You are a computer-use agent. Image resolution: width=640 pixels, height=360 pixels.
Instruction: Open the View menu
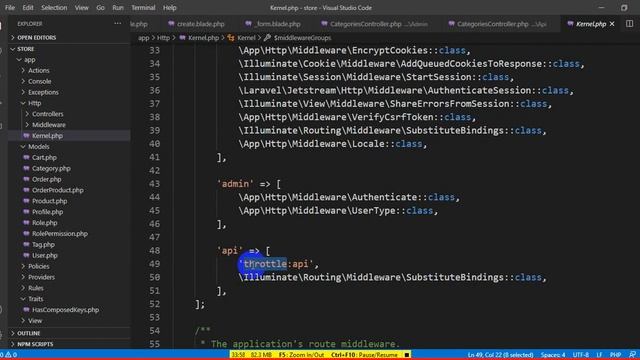[x=81, y=8]
